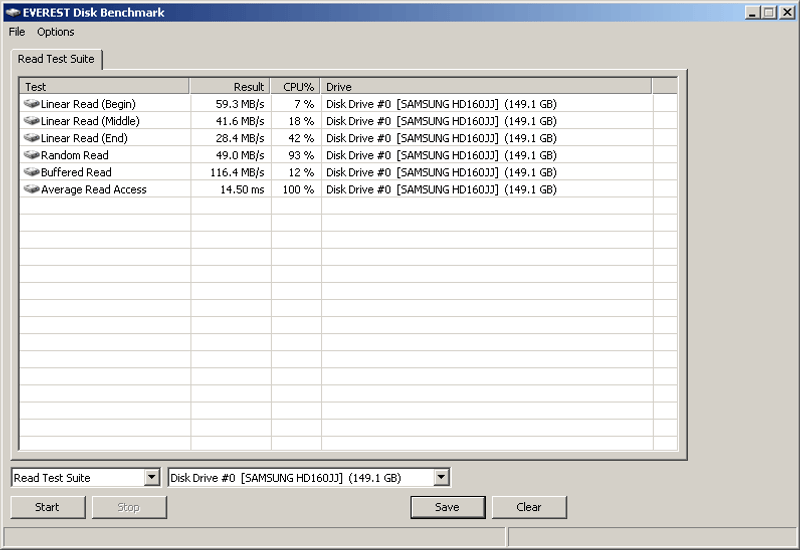Sort by the CPU% column header

pyautogui.click(x=296, y=86)
